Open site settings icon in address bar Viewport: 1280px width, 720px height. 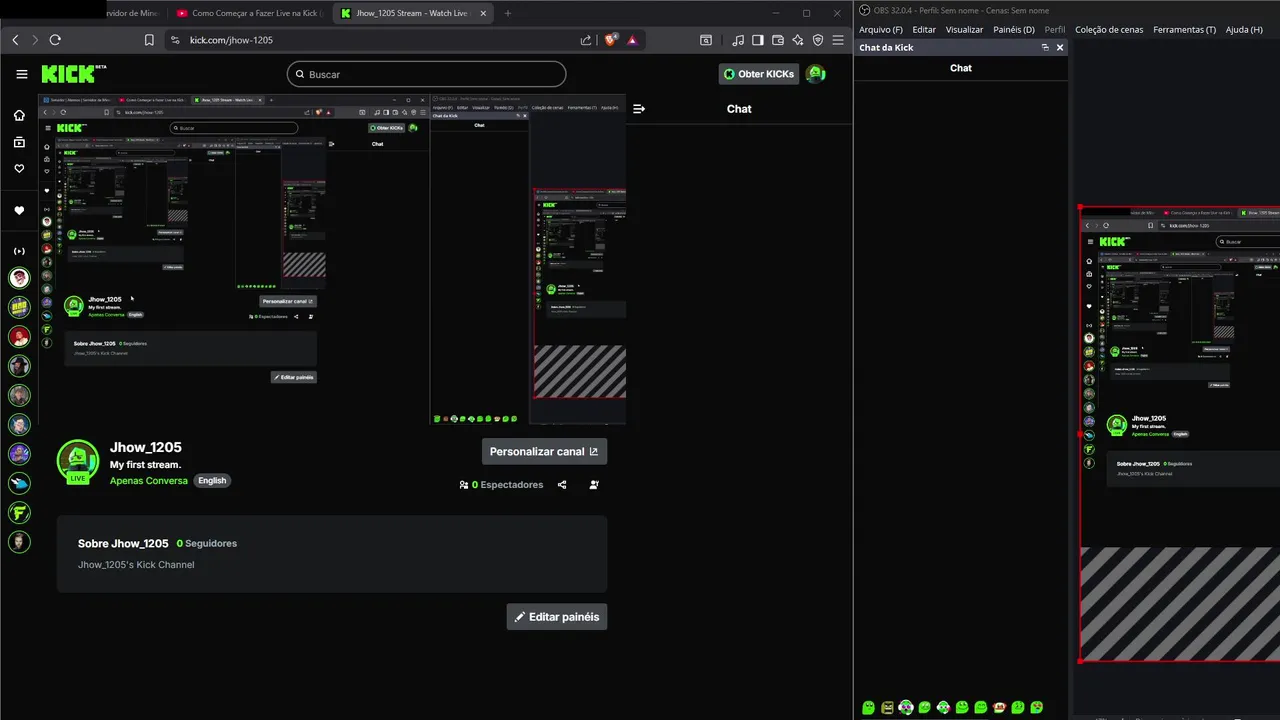[175, 40]
